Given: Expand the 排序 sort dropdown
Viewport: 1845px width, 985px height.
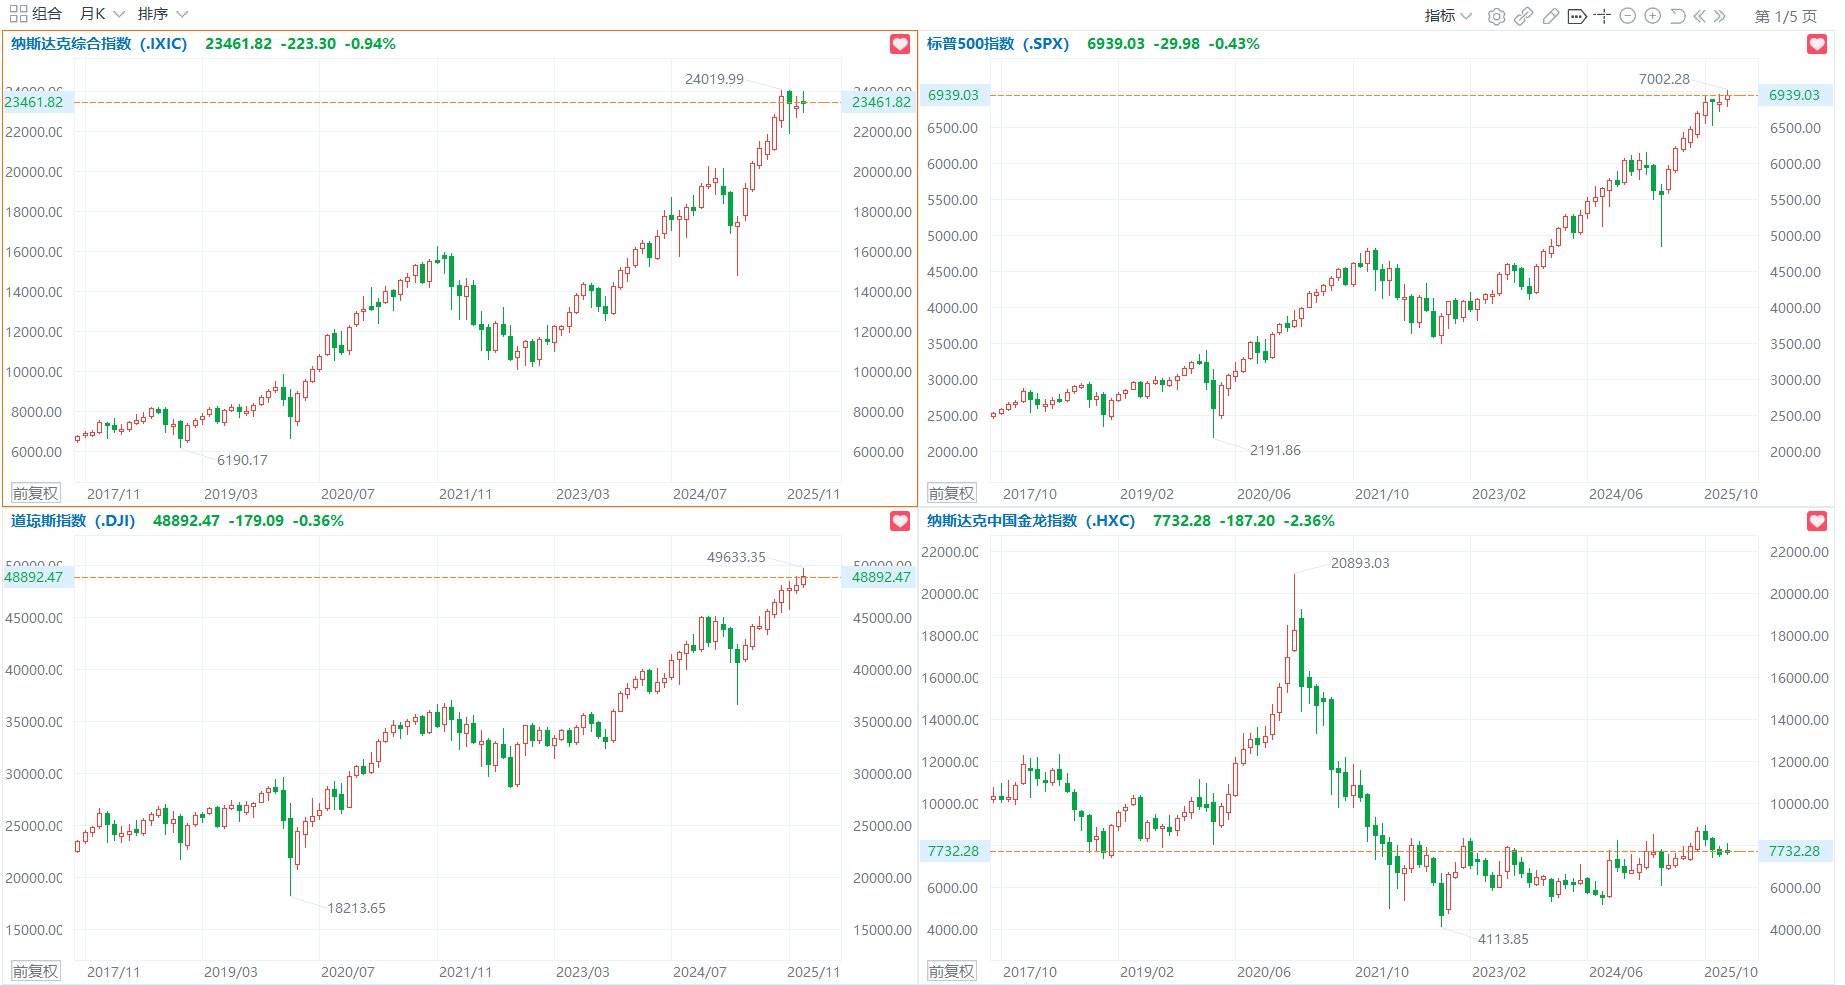Looking at the screenshot, I should (x=162, y=14).
